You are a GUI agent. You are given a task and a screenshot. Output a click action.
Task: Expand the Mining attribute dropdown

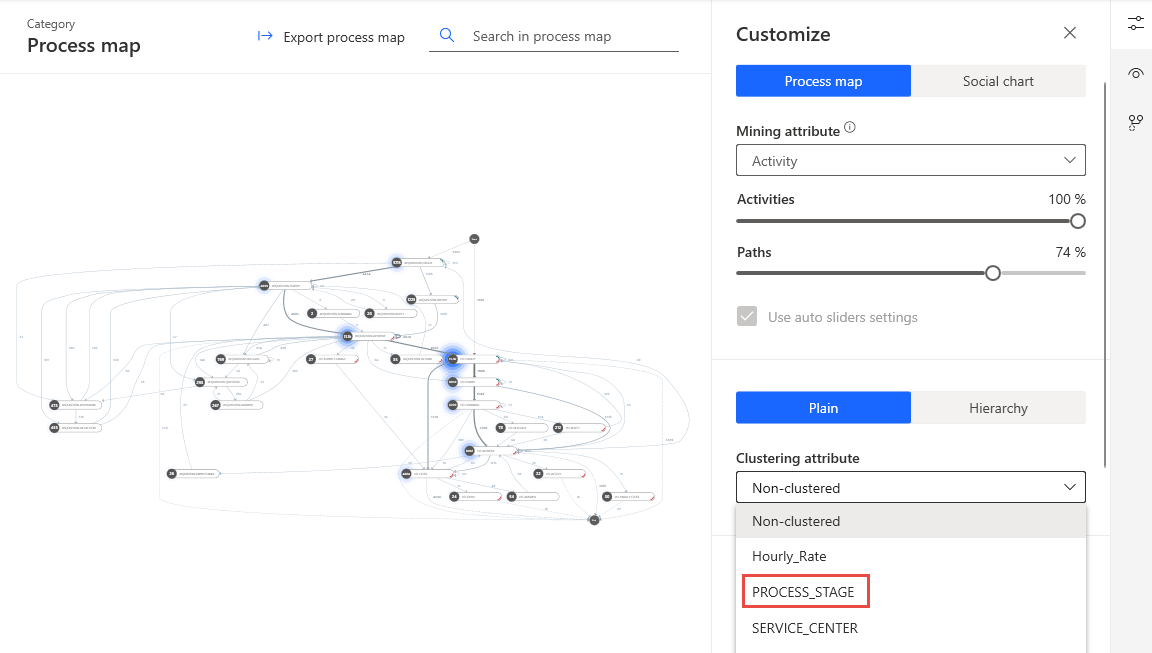pyautogui.click(x=910, y=161)
